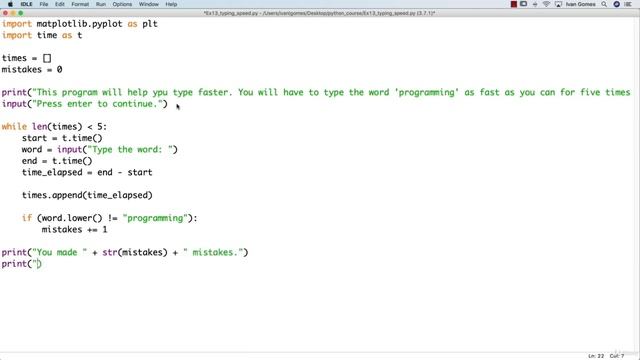Click the 'times = []' line
640x360 pixels.
coord(27,58)
